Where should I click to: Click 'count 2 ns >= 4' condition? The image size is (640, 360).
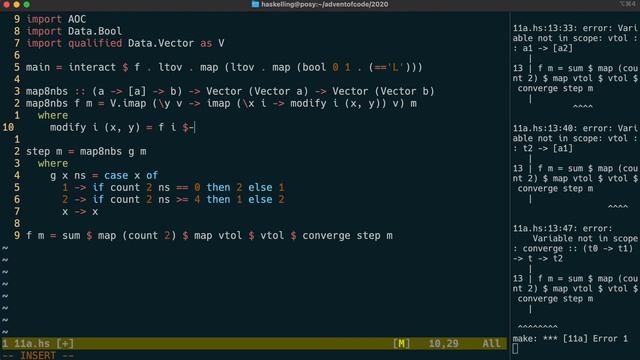click(x=155, y=200)
